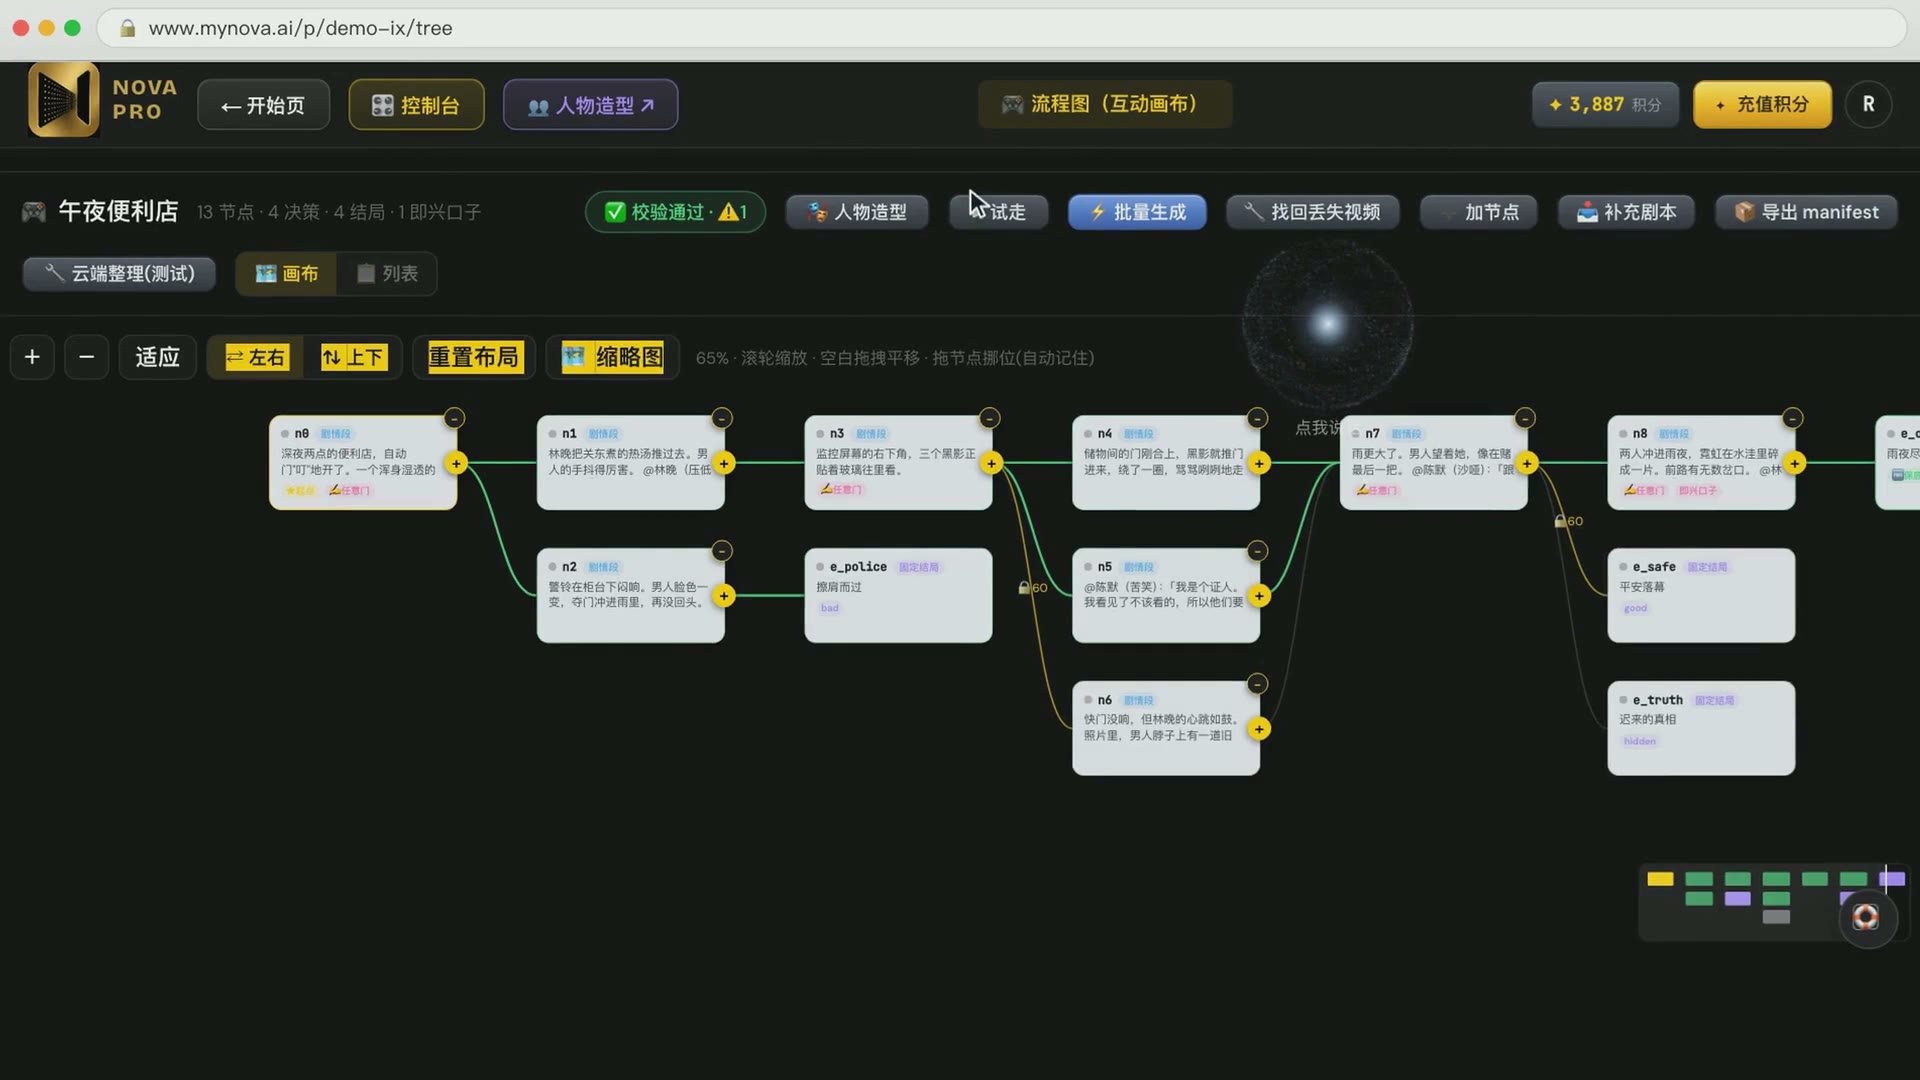
Task: Click 重置布局 reset layout
Action: tap(474, 357)
